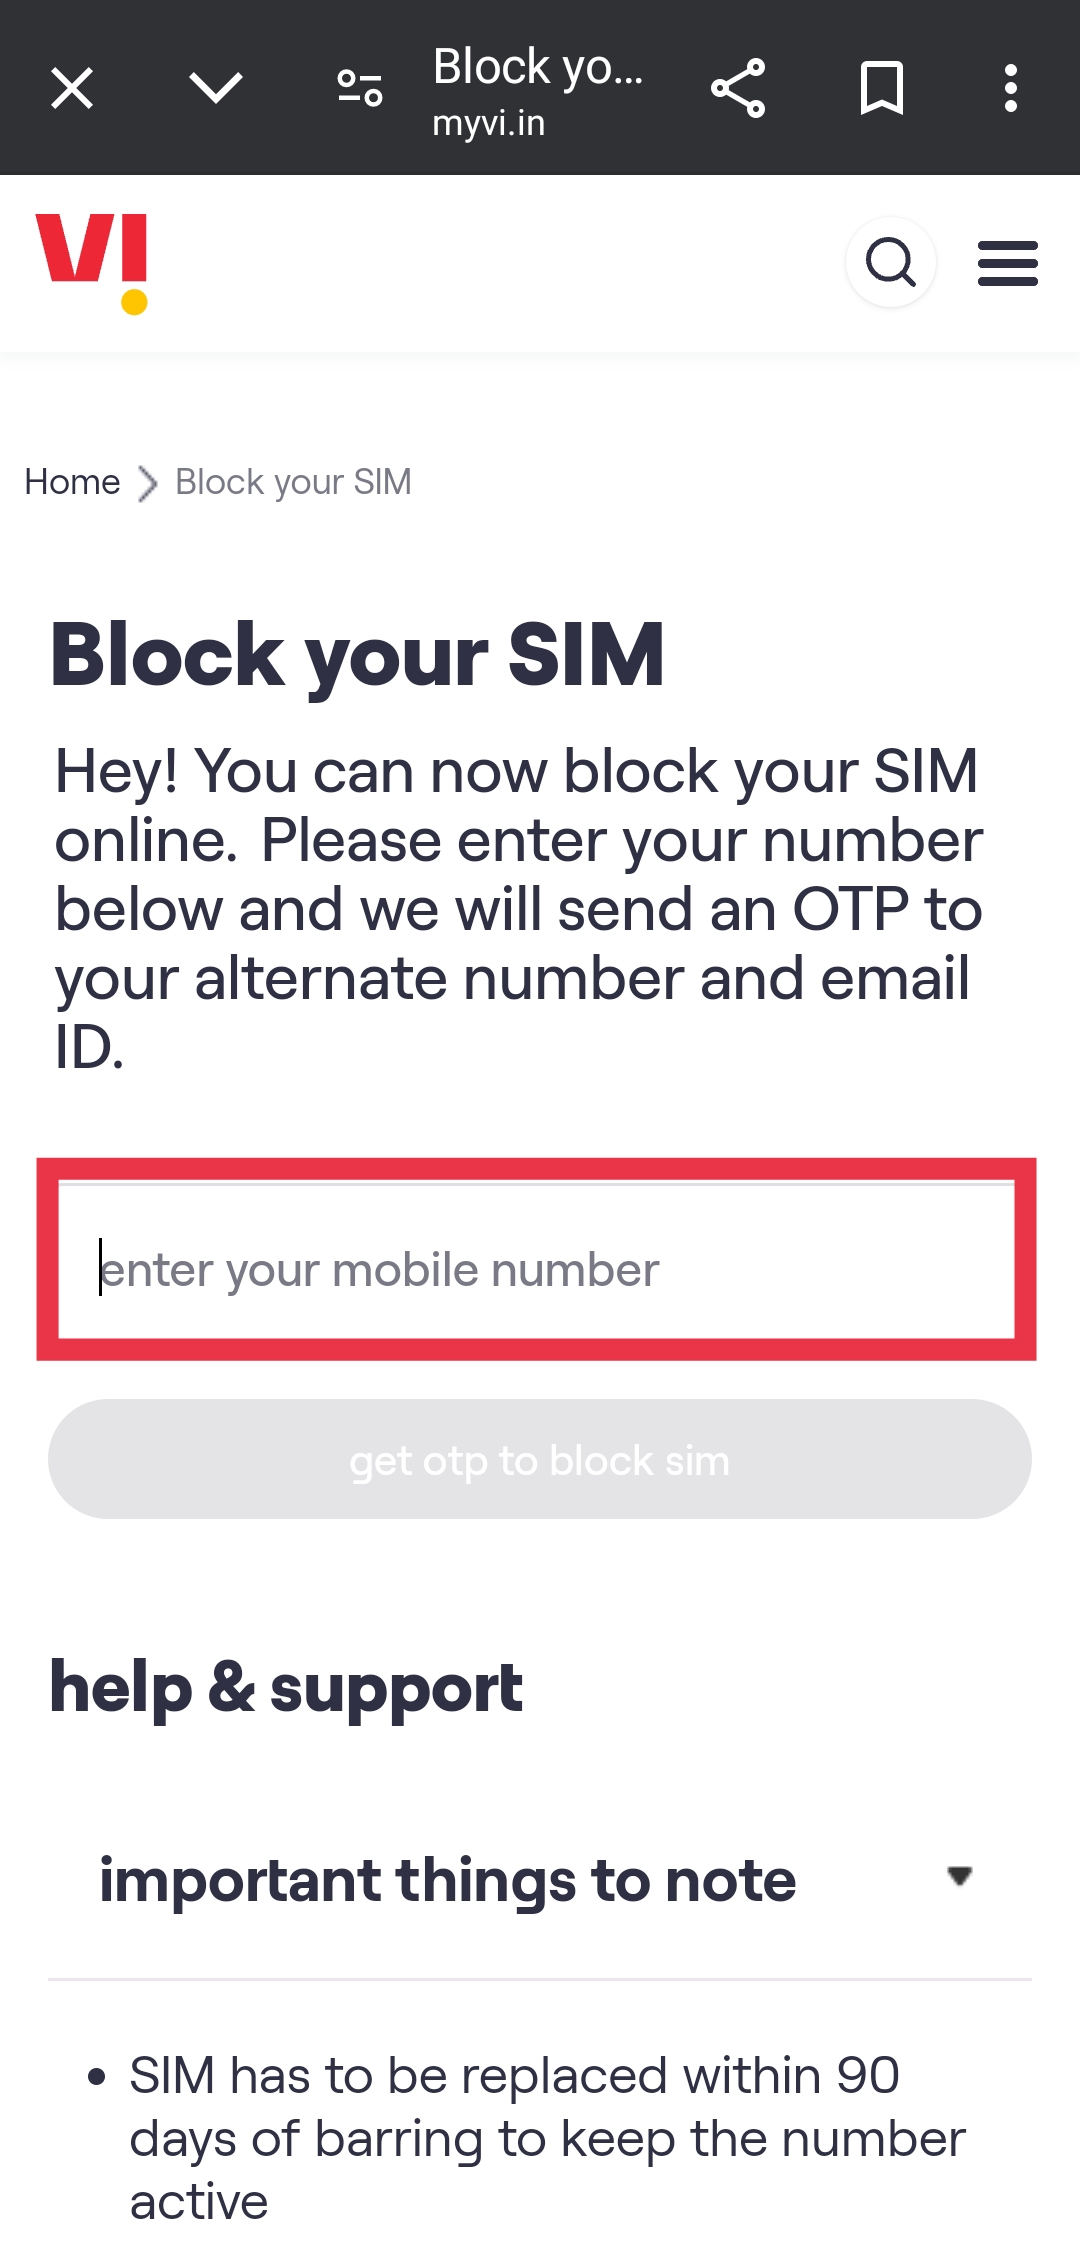Select Block your SIM breadcrumb
This screenshot has height=2264, width=1080.
(x=293, y=482)
